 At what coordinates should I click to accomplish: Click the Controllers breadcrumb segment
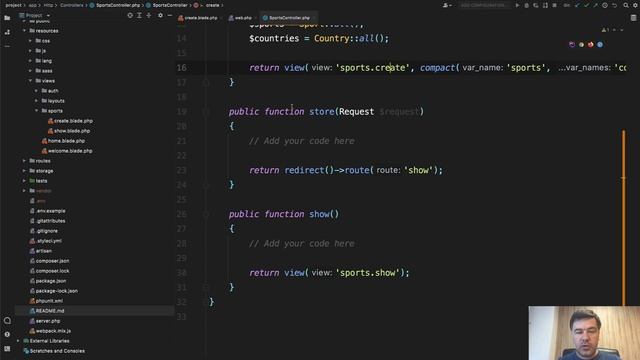click(71, 5)
